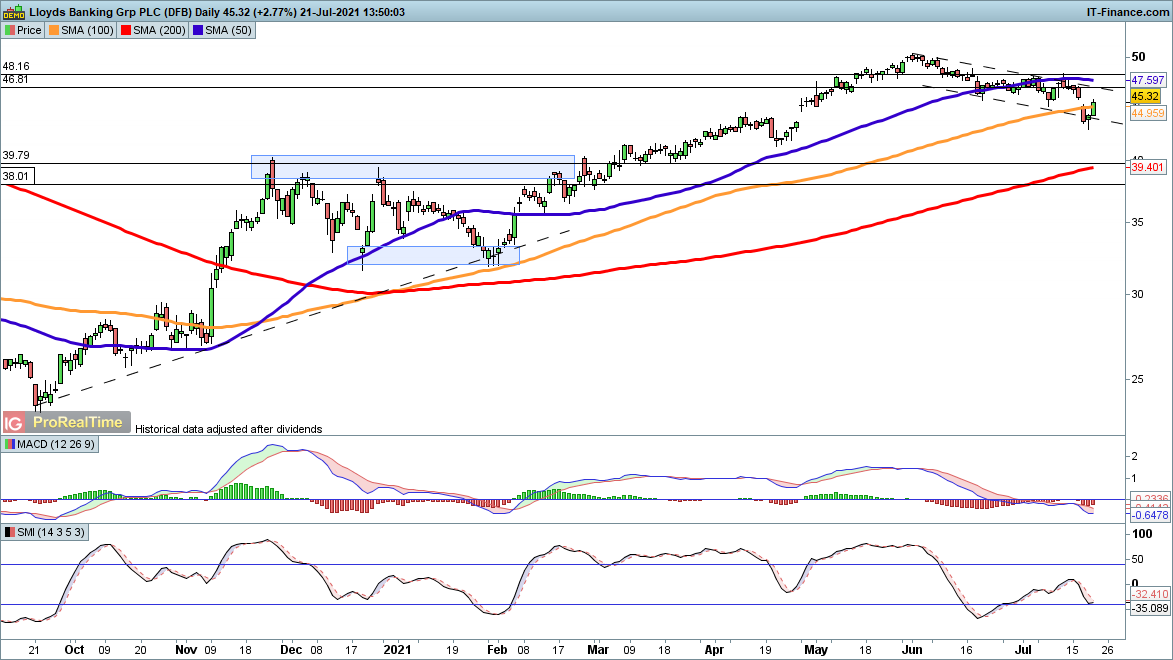1173x660 pixels.
Task: Select the lower blue support rectangle
Action: click(x=433, y=255)
